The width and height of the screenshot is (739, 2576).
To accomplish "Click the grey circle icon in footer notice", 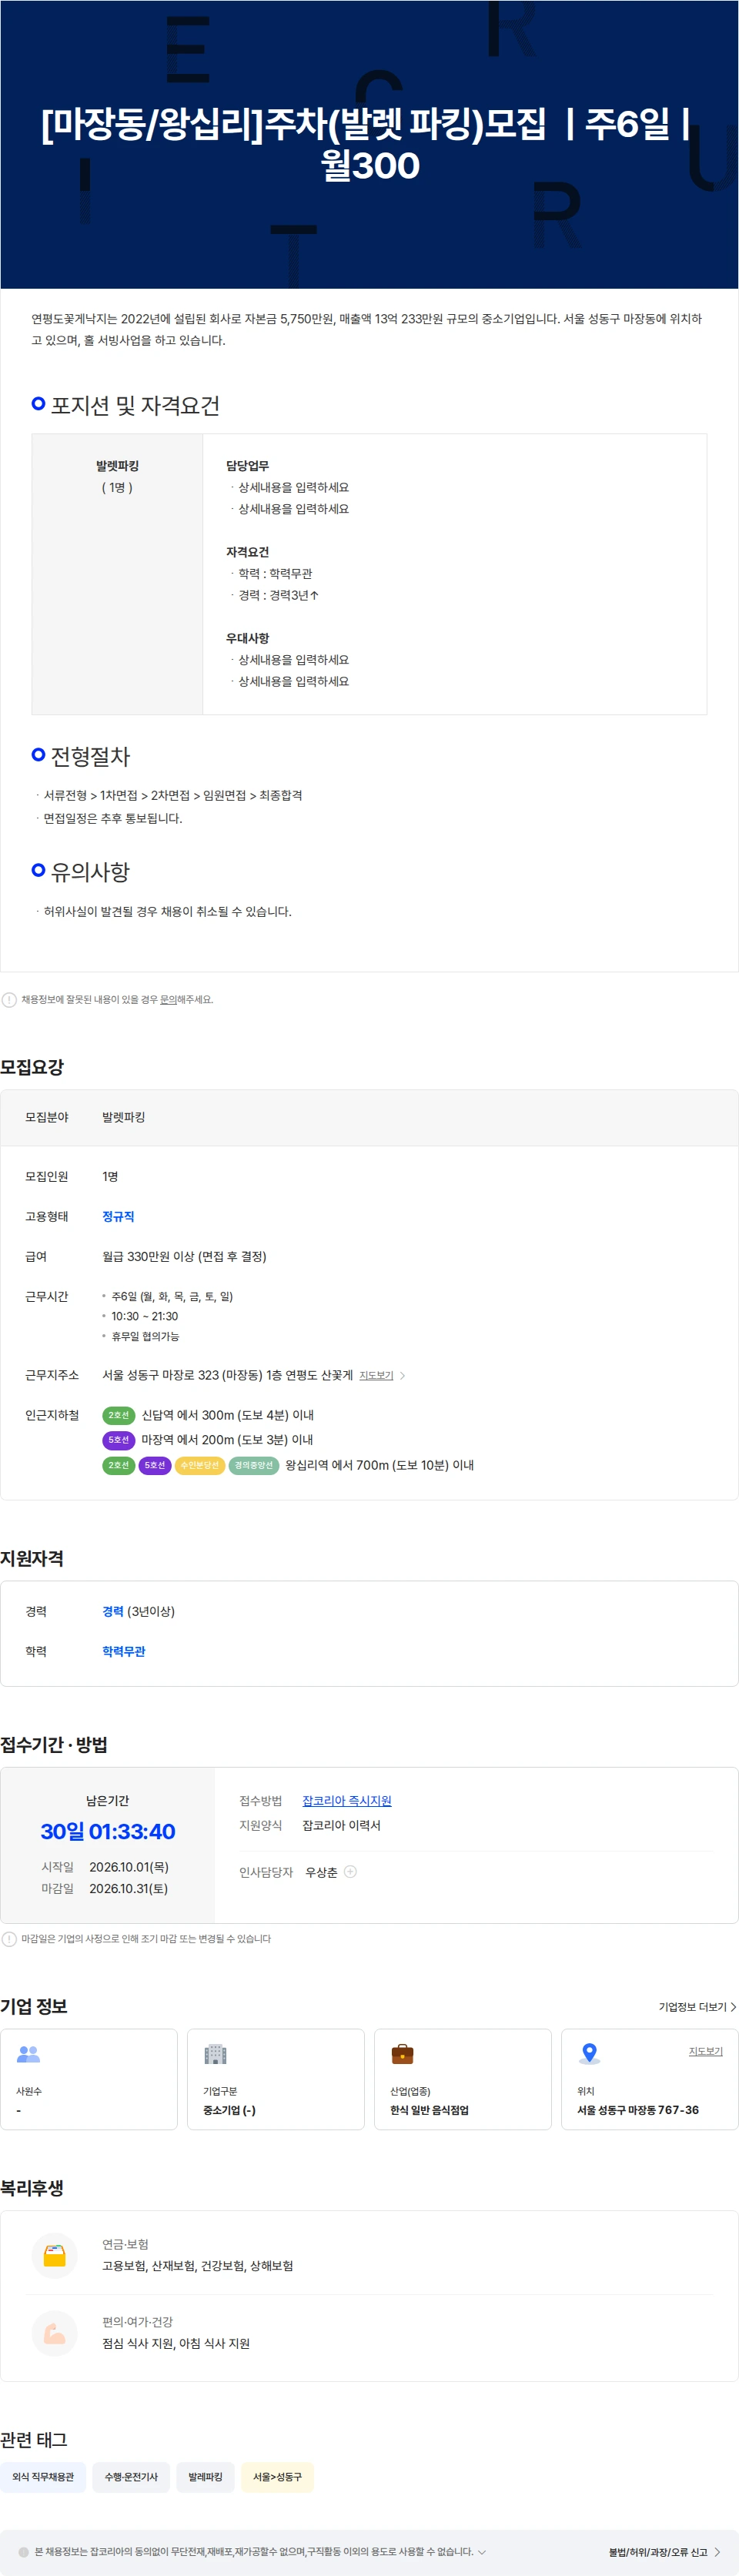I will point(24,2552).
